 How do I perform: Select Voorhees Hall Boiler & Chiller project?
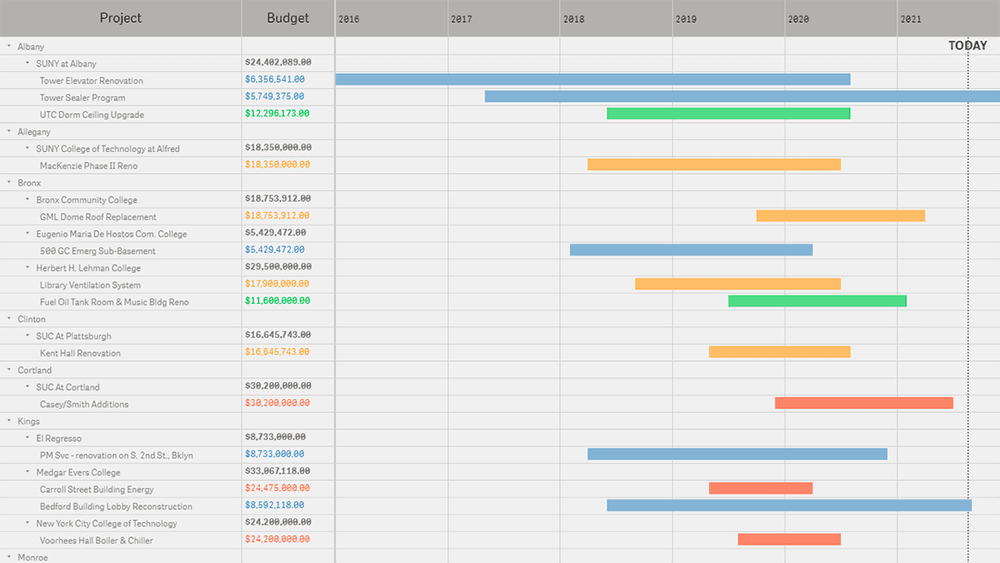click(x=96, y=541)
